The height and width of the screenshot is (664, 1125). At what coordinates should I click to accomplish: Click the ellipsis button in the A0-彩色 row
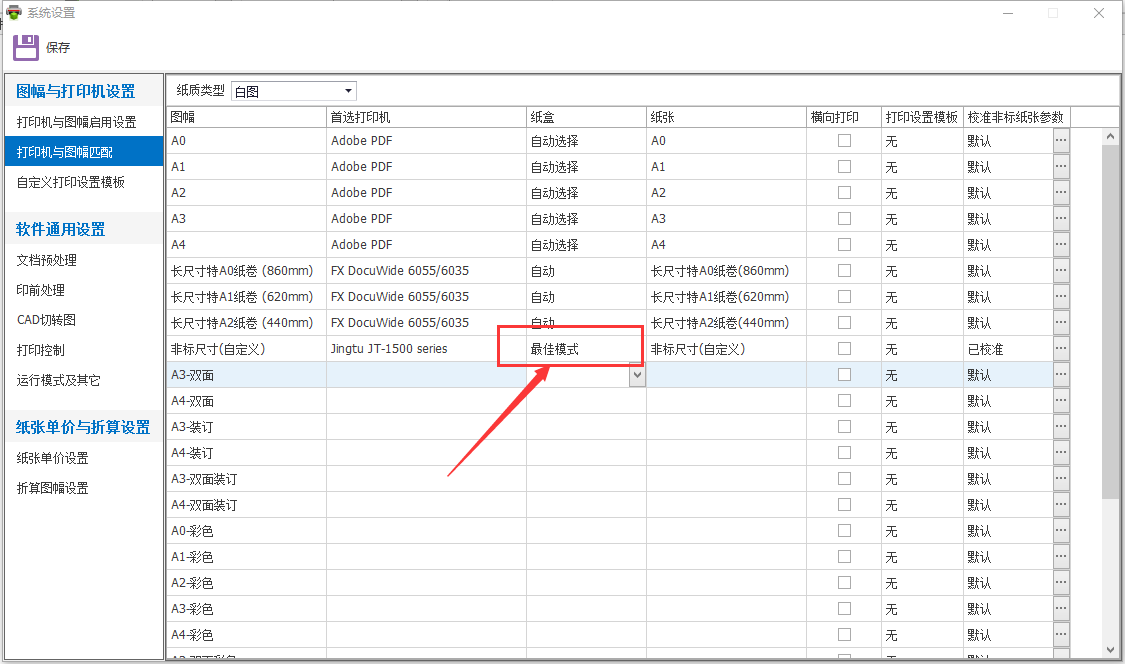1061,531
